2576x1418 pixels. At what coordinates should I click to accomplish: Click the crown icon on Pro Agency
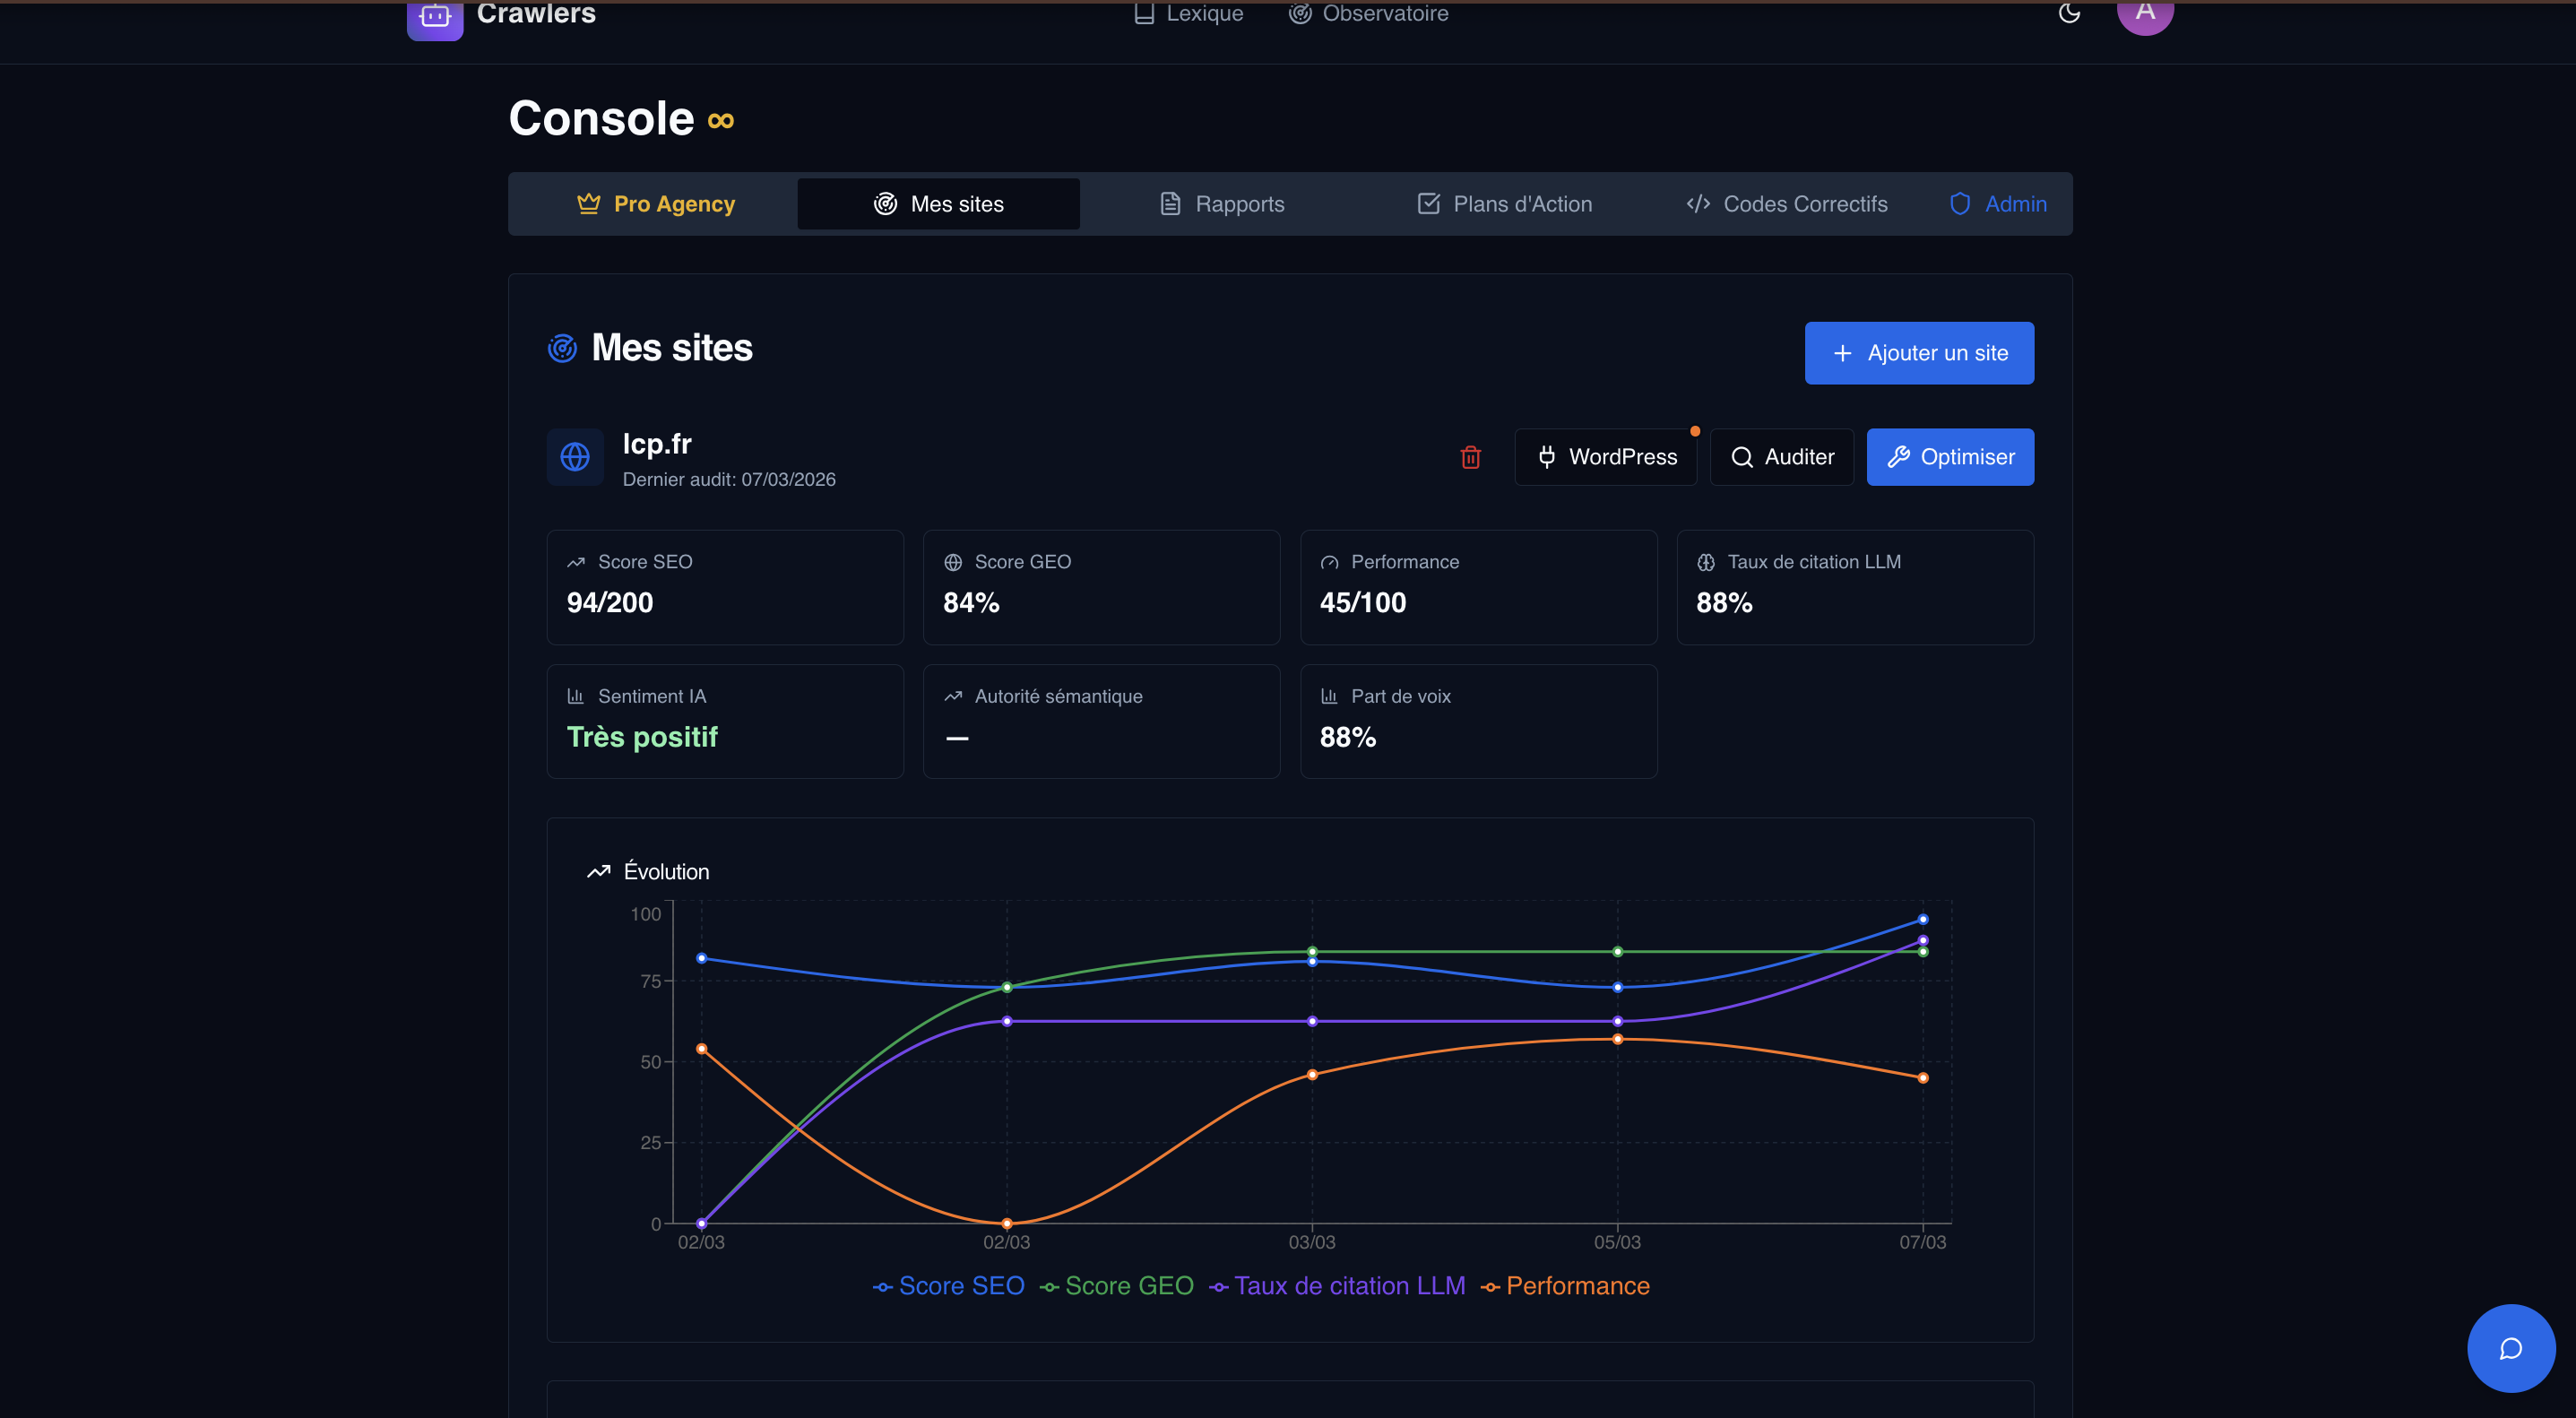tap(589, 203)
